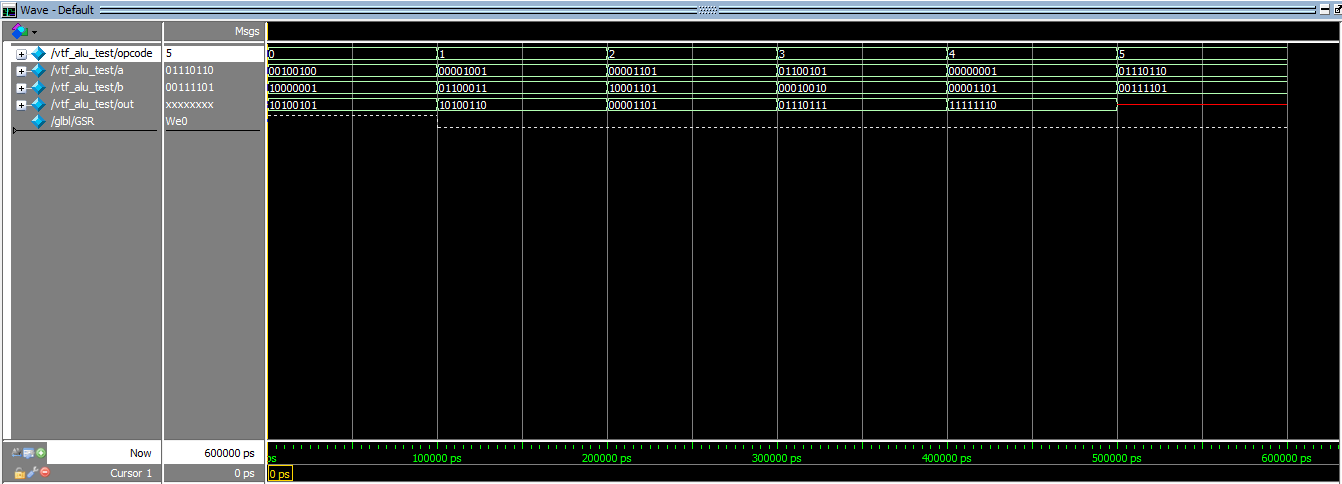This screenshot has width=1342, height=484.
Task: Click the red undefined out waveform segment
Action: point(1202,105)
